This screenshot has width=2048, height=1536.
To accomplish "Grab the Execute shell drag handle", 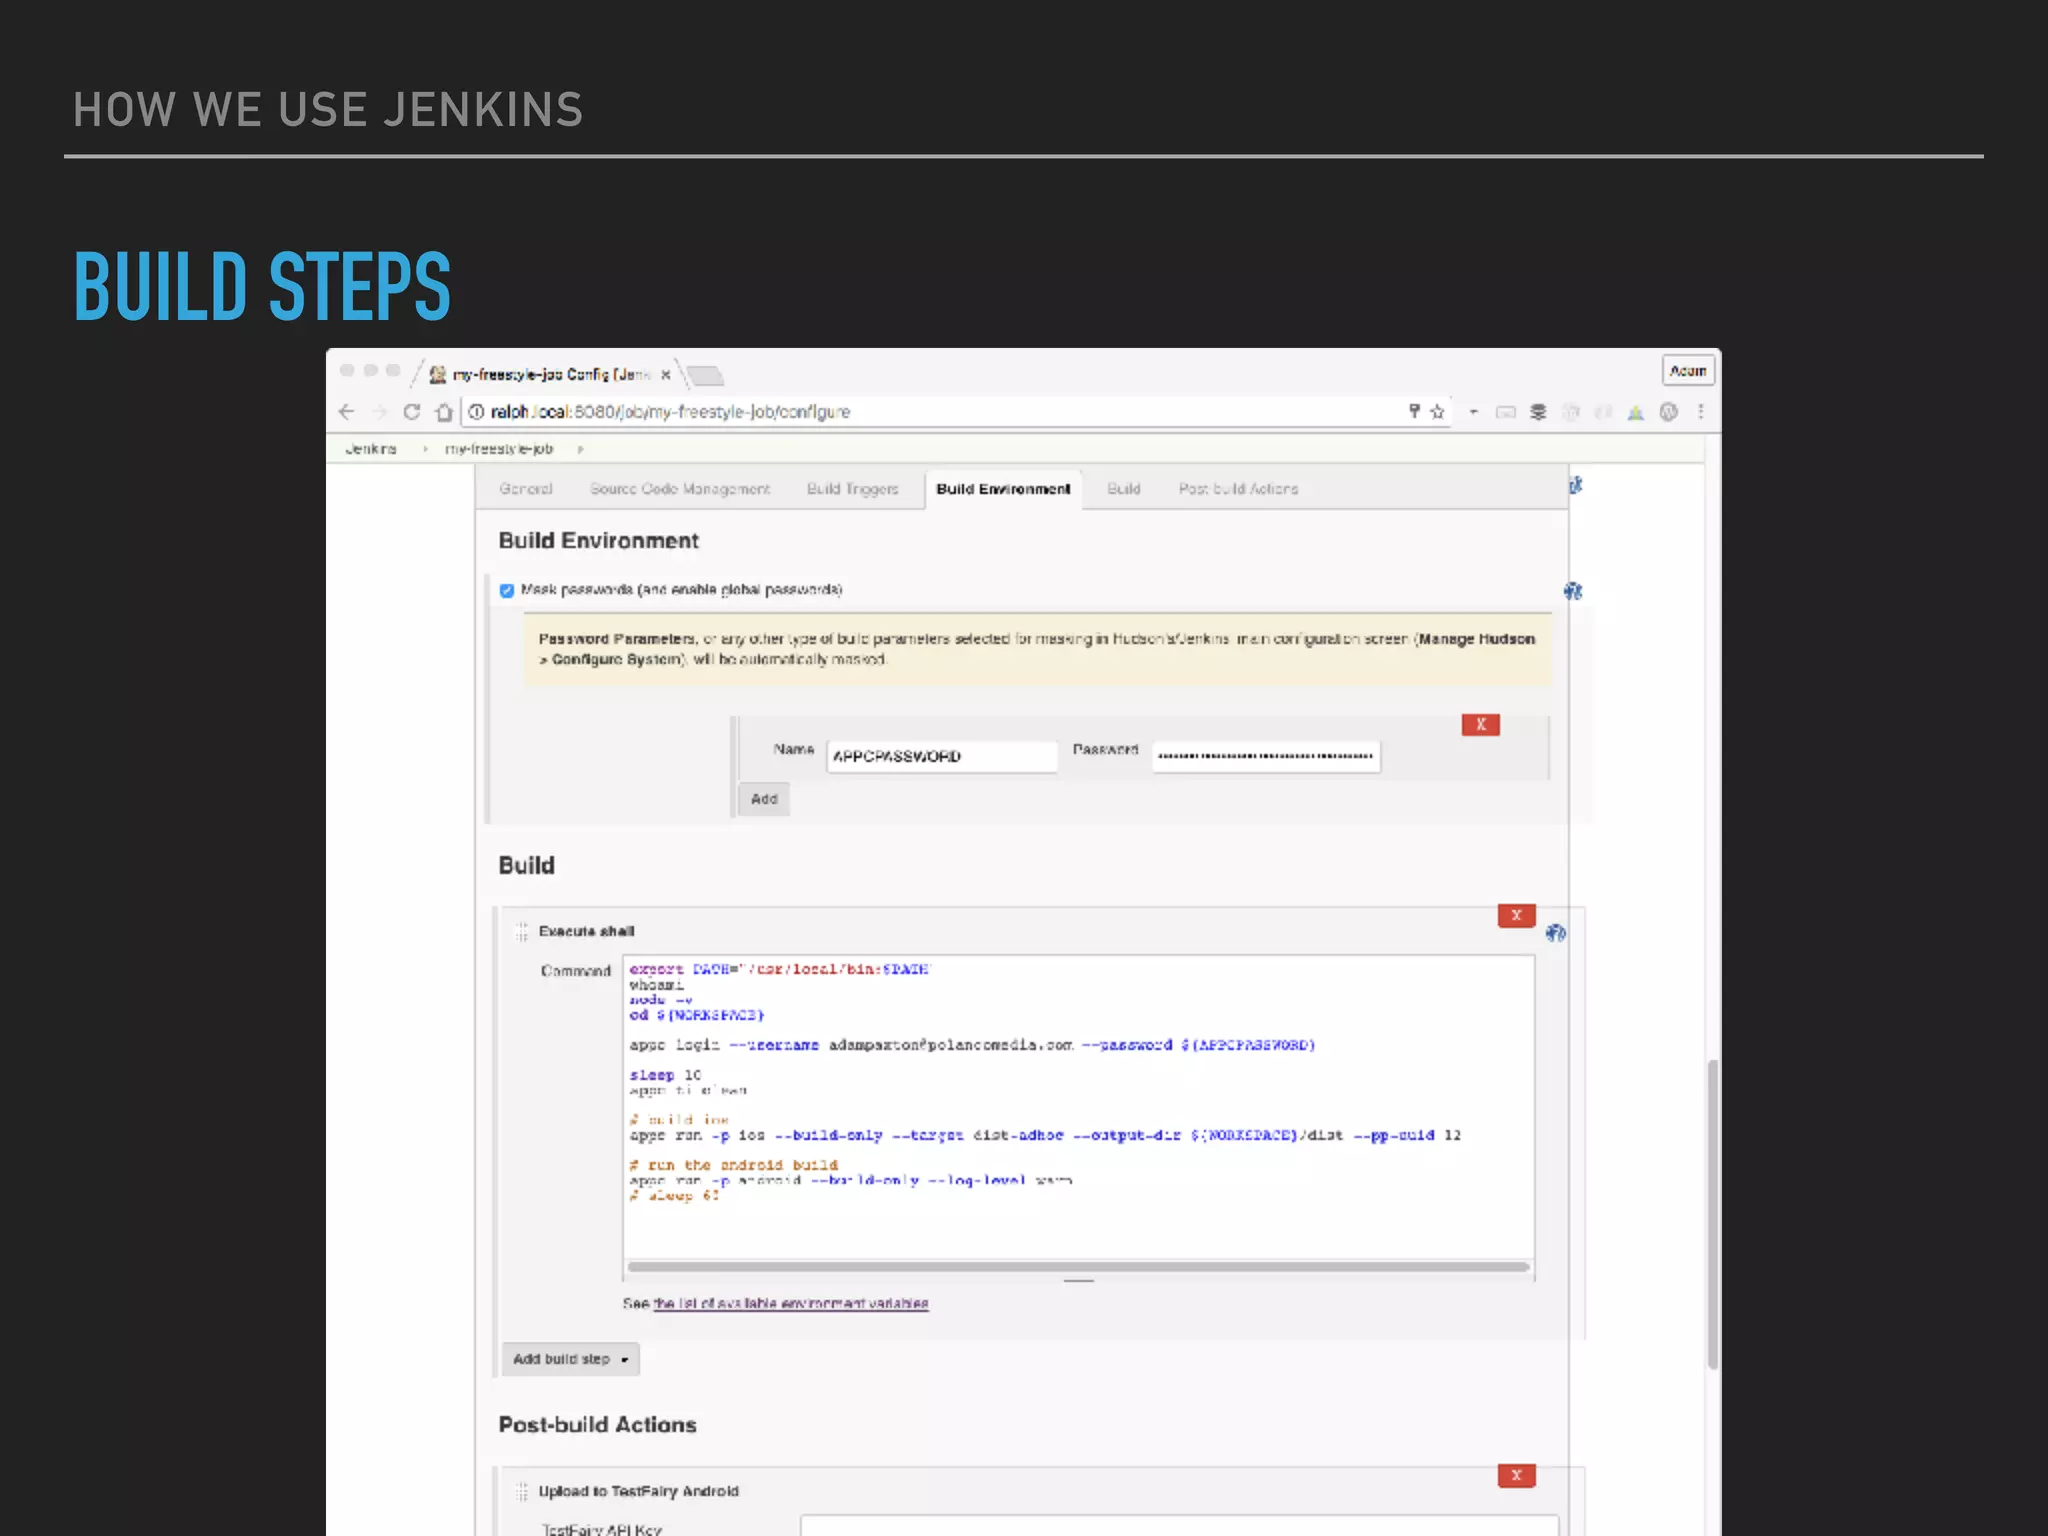I will [x=521, y=932].
